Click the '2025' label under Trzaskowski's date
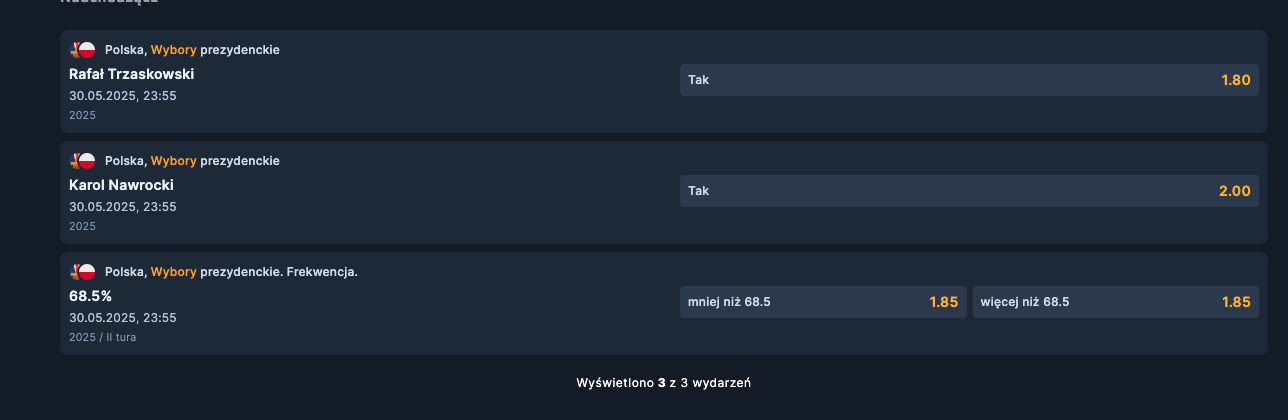The width and height of the screenshot is (1288, 420). click(x=82, y=115)
